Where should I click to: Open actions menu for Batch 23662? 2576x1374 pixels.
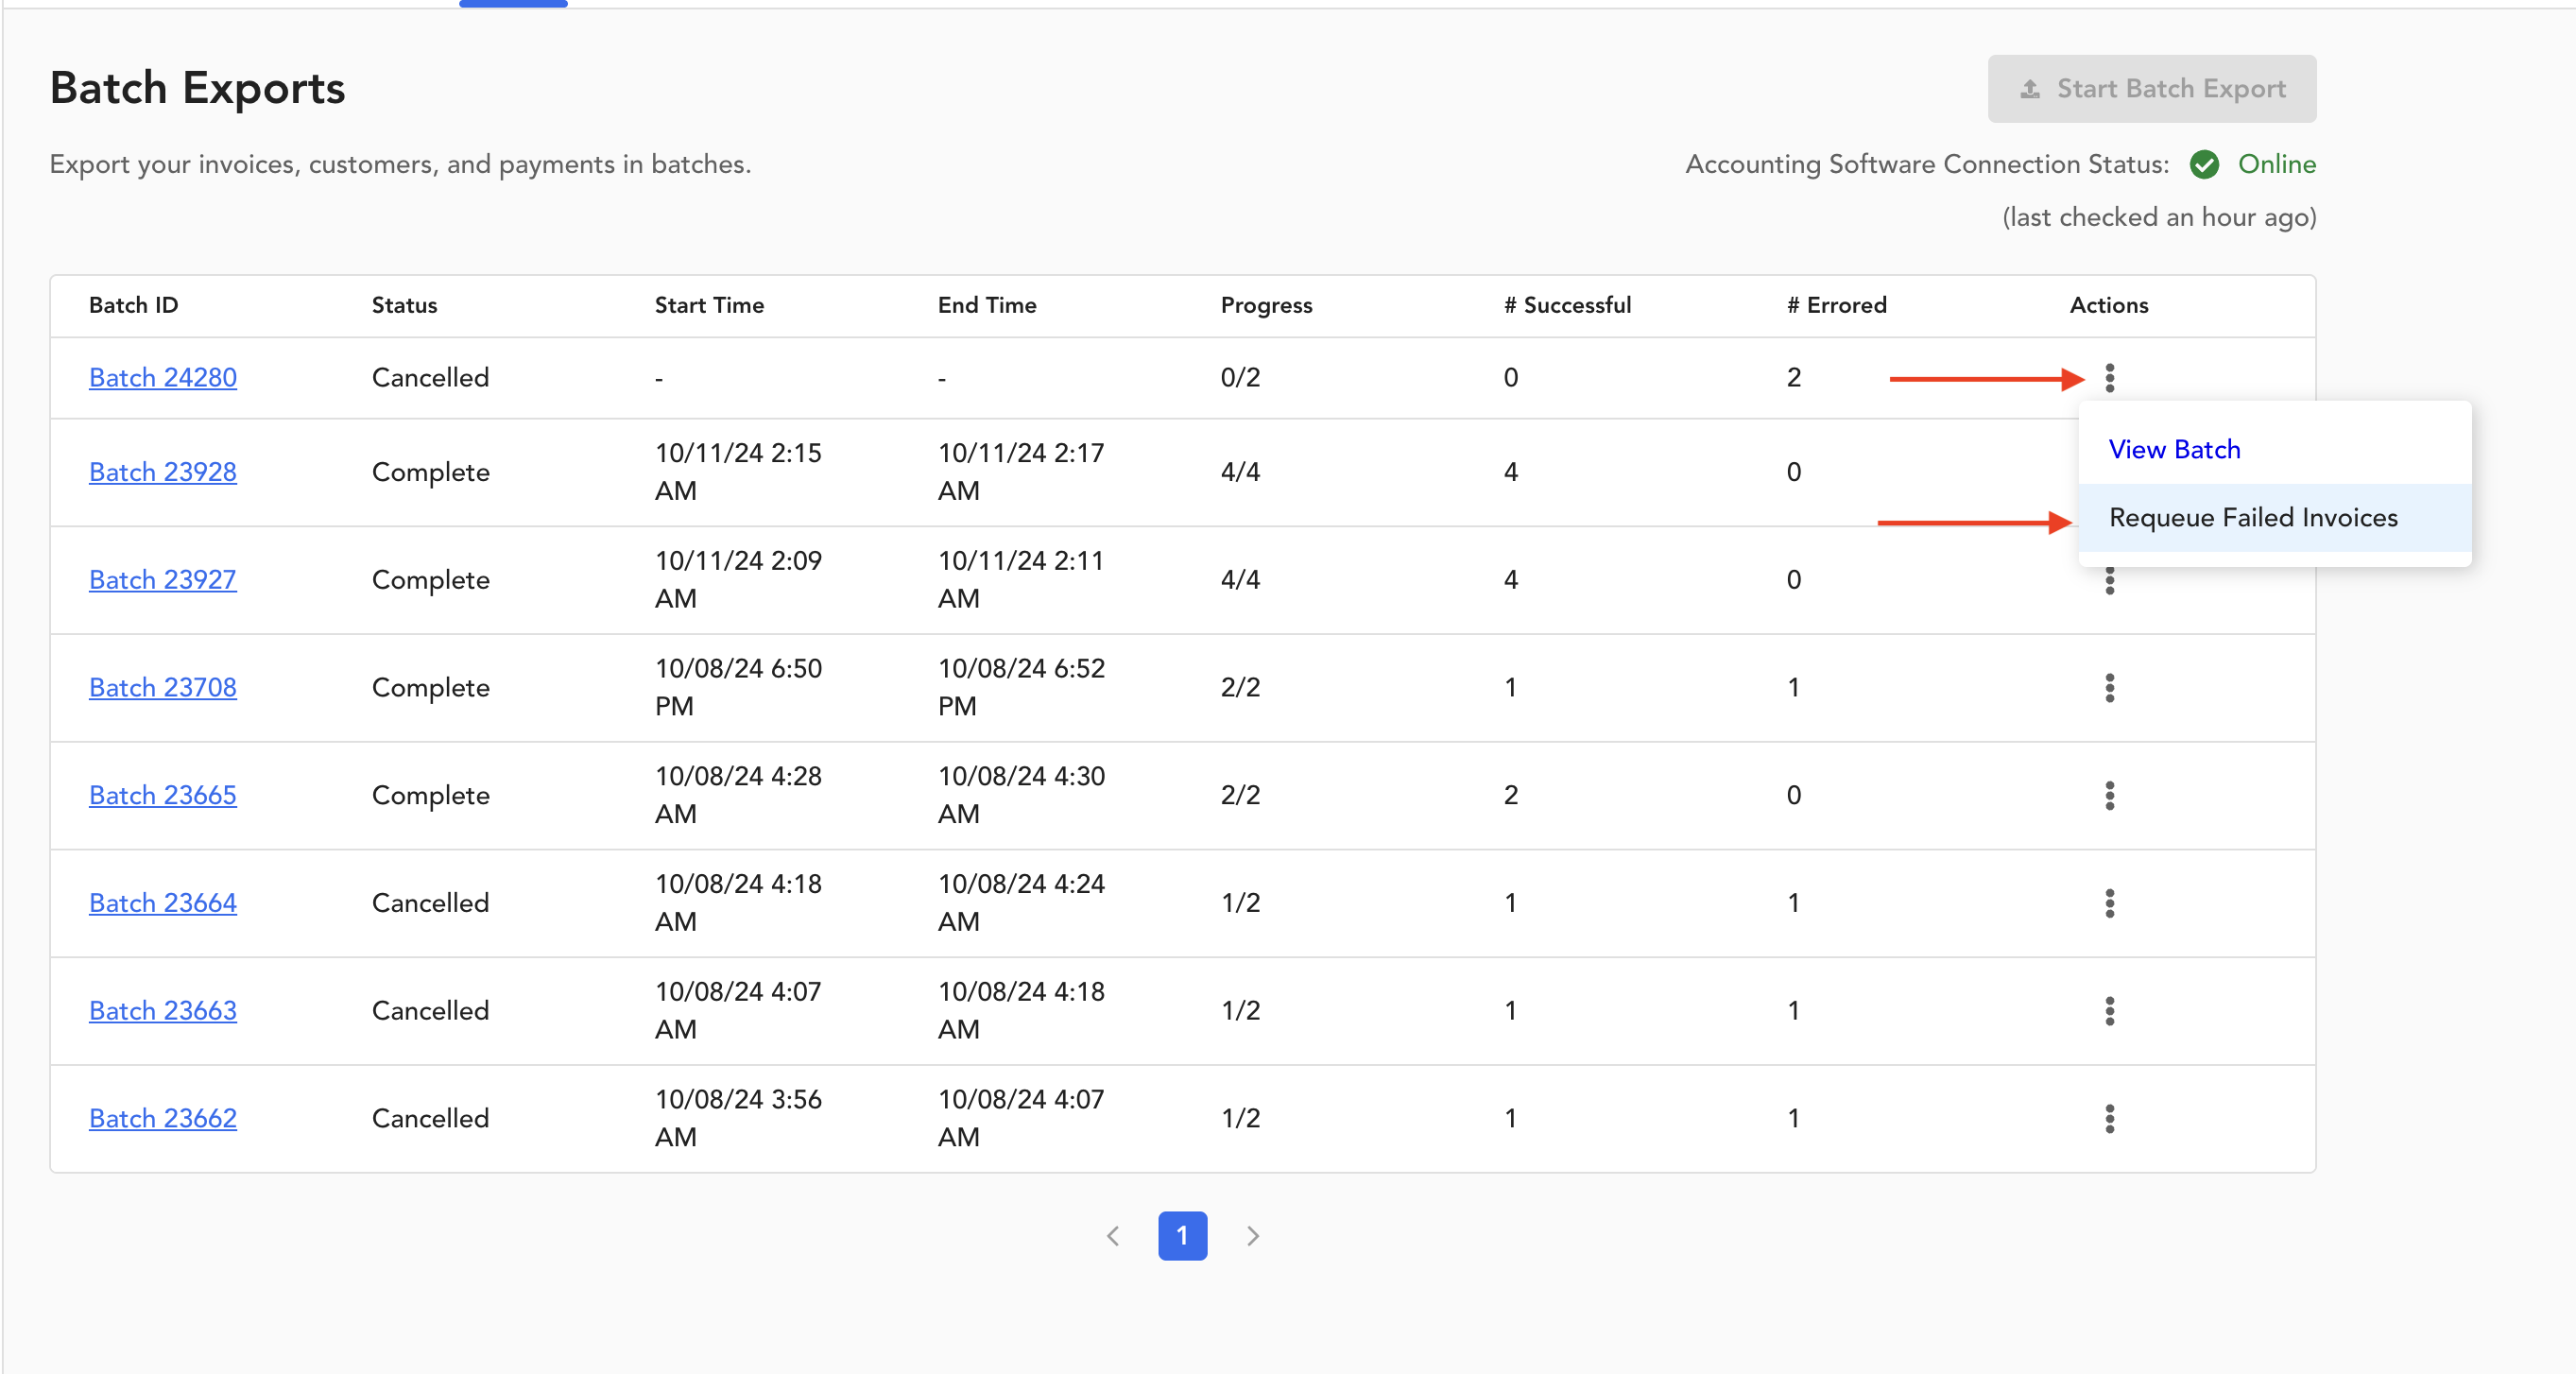2109,1119
